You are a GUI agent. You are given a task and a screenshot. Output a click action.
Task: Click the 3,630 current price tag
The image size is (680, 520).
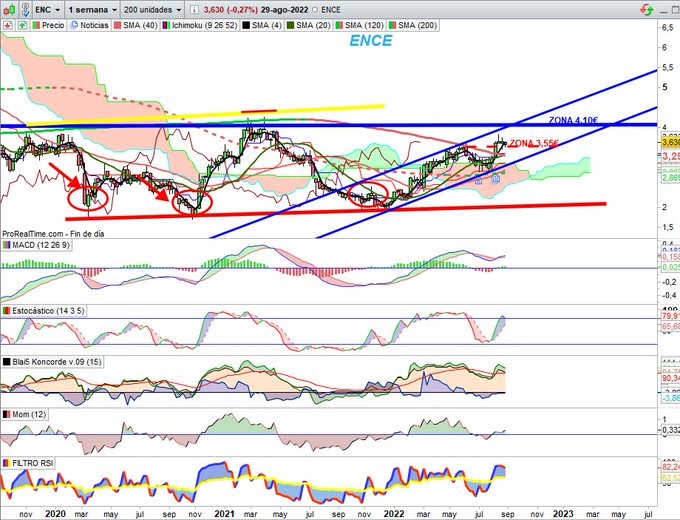coord(670,142)
